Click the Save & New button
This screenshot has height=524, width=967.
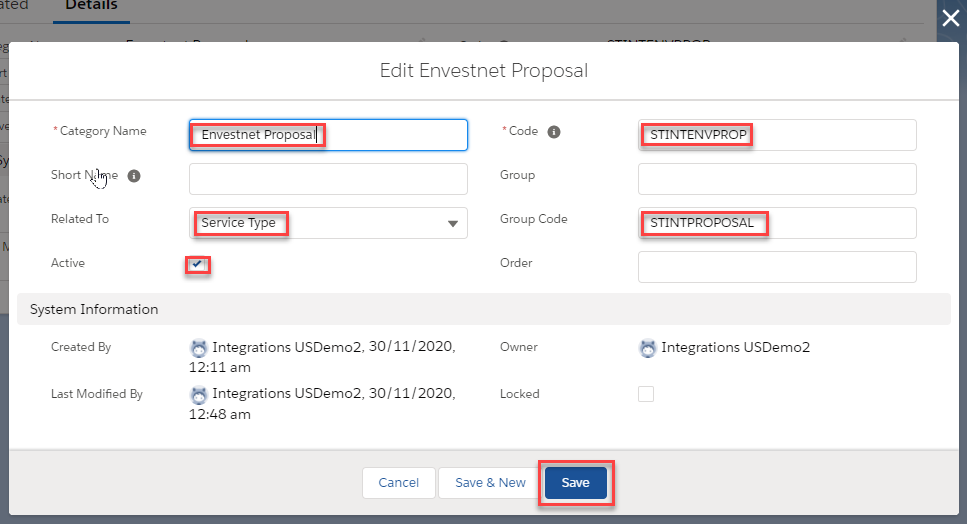point(490,483)
